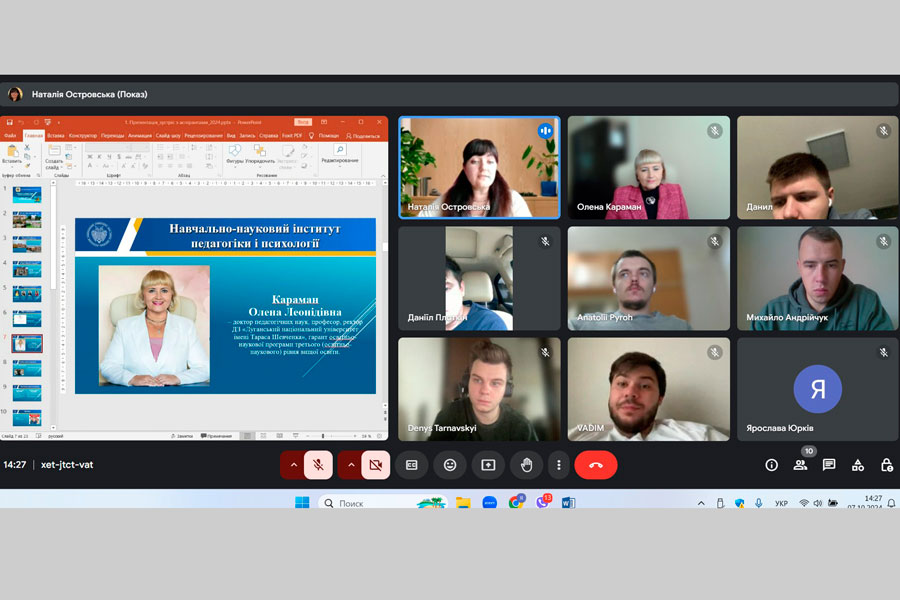Image resolution: width=900 pixels, height=600 pixels.
Task: Select Наталія Островська video tile
Action: click(x=479, y=168)
